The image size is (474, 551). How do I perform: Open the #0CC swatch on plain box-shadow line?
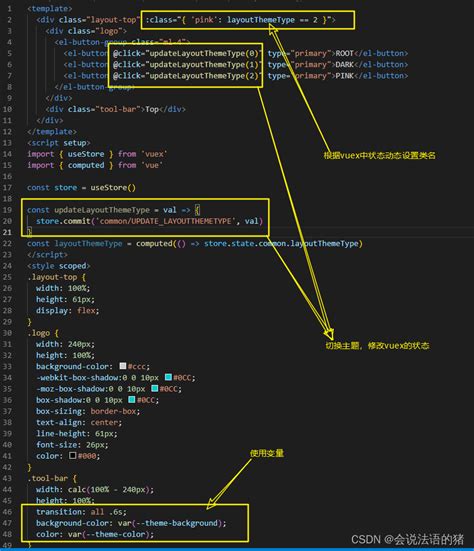[x=132, y=400]
